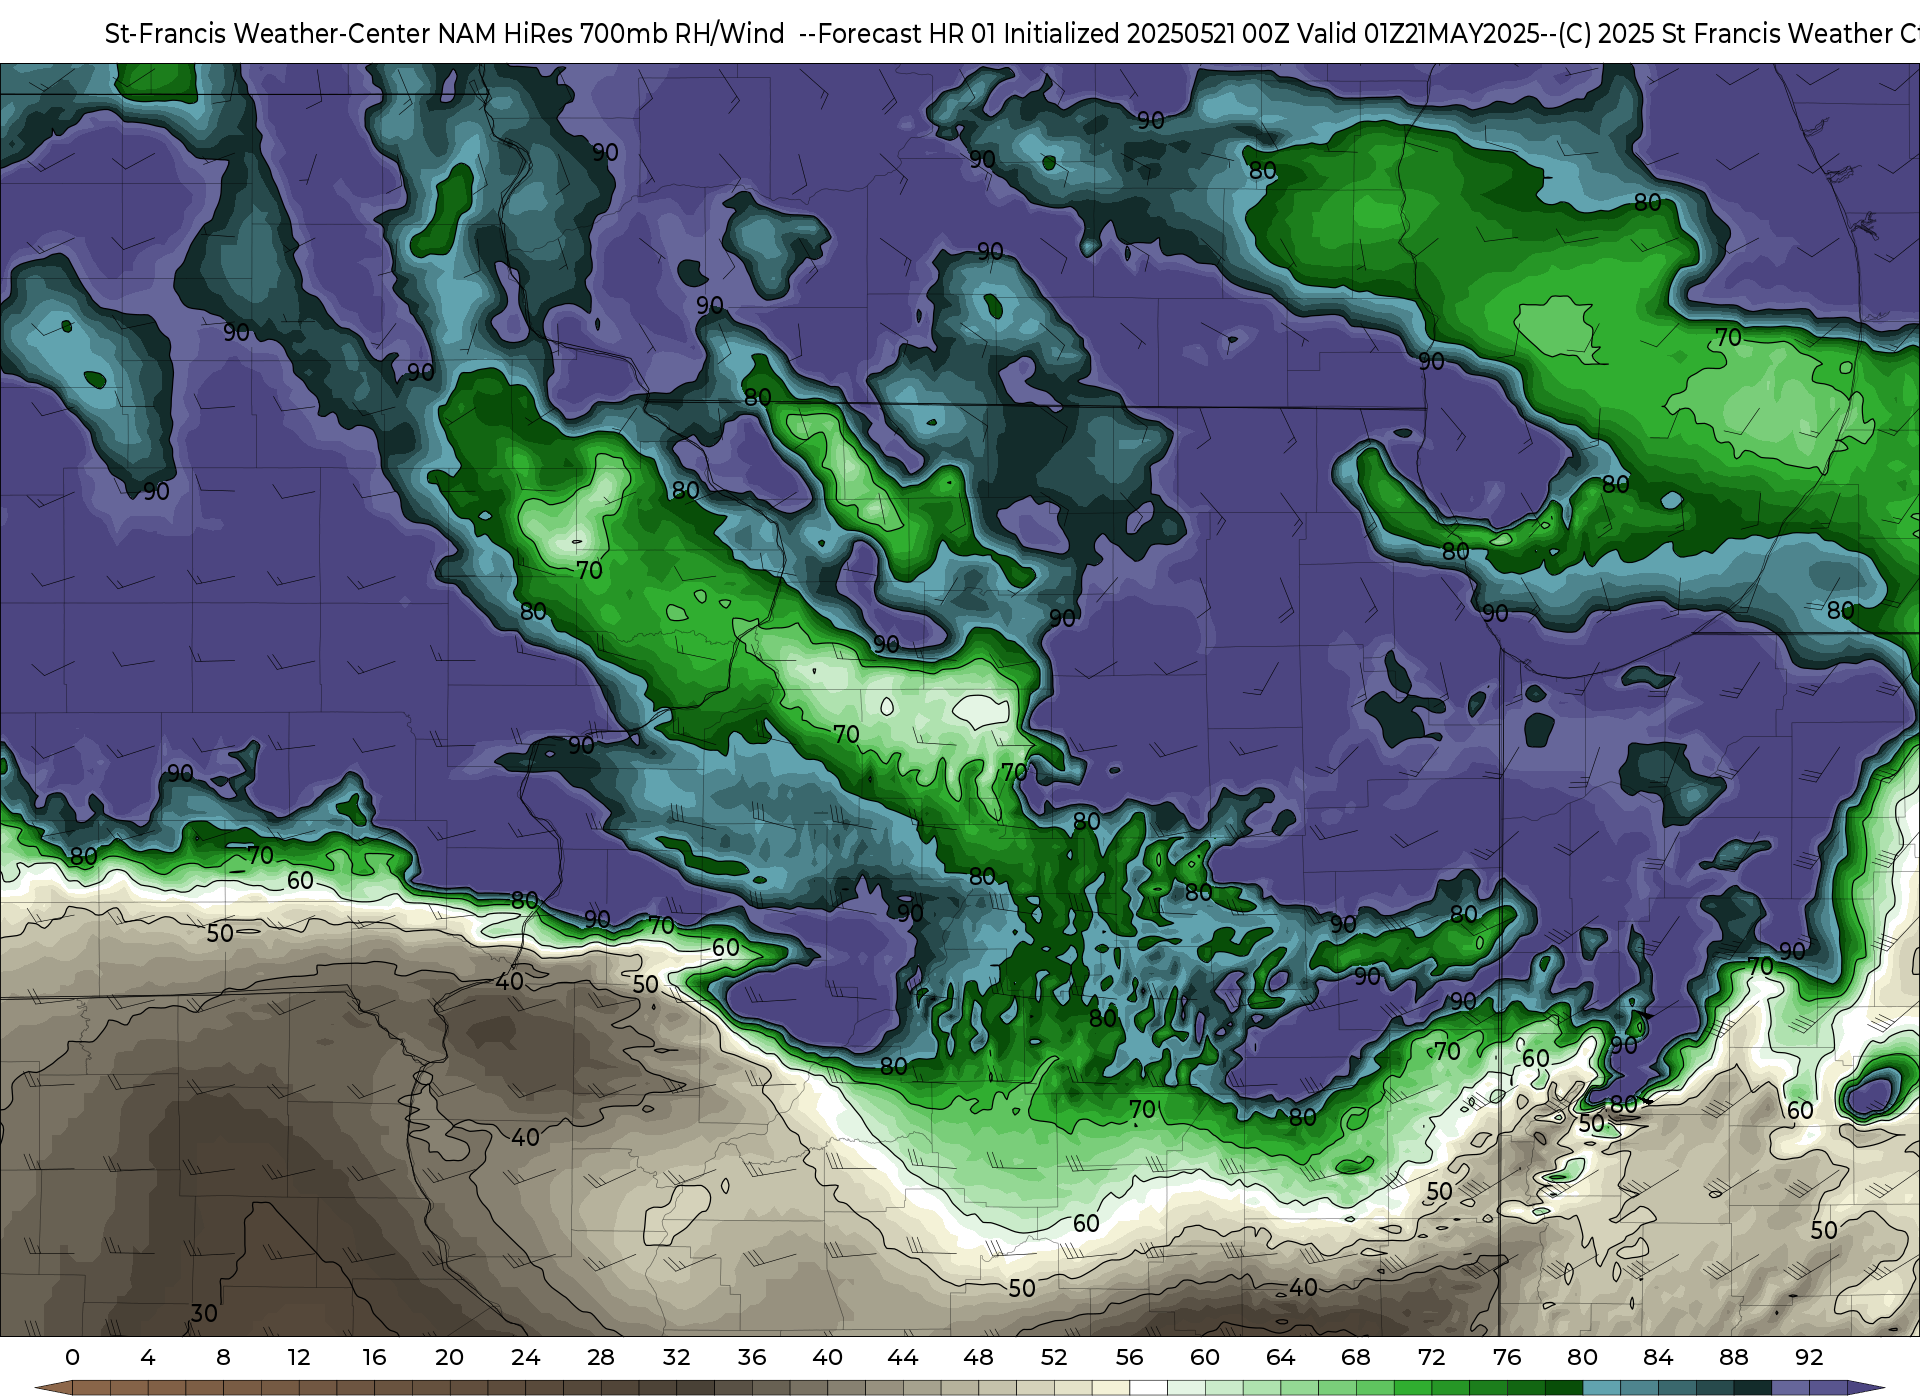Click colorbar tick label '16'
Screen dimensions: 1920x1400
[374, 1357]
